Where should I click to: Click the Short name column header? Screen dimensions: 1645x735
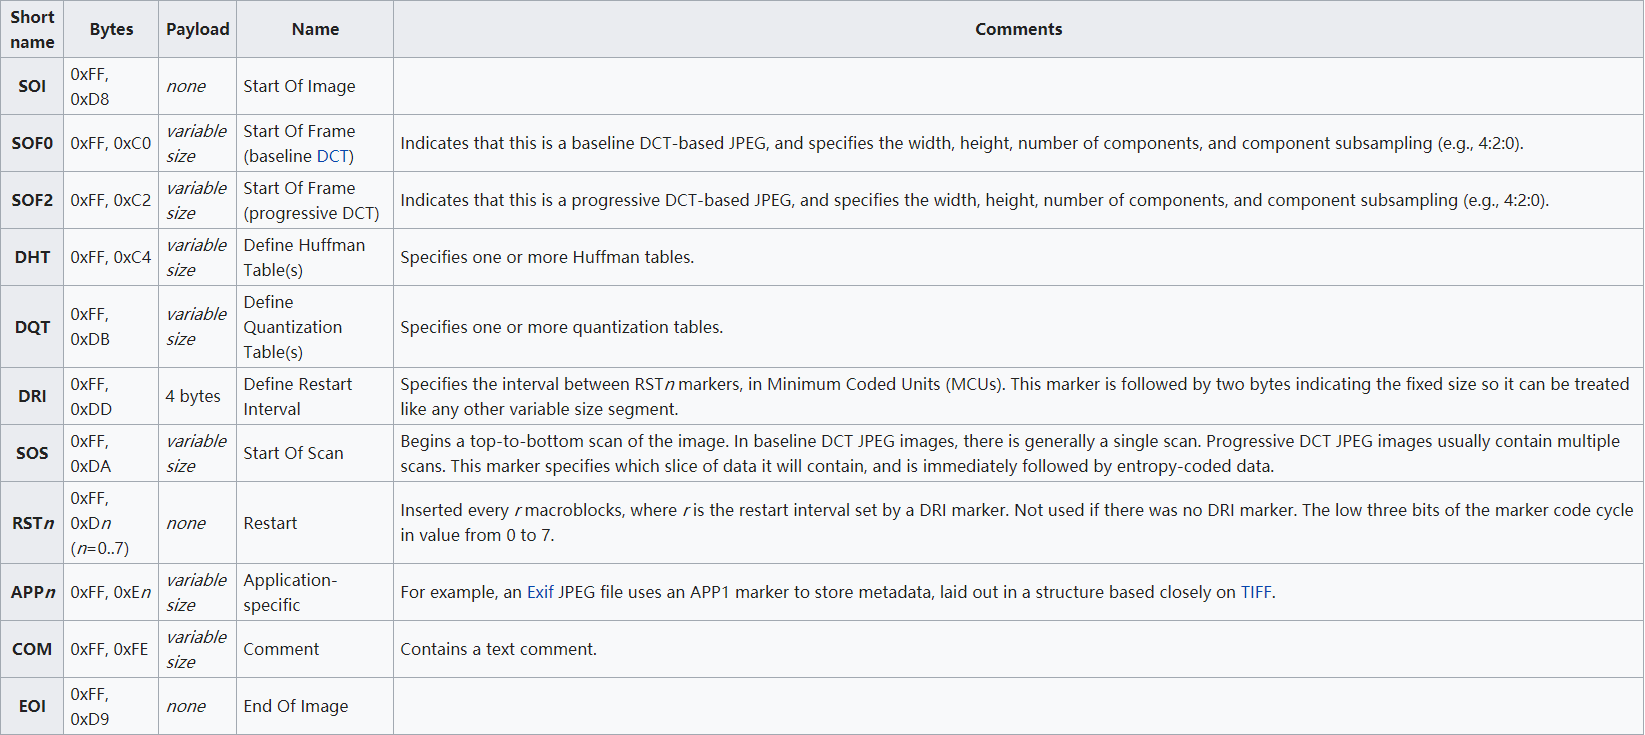pyautogui.click(x=32, y=29)
